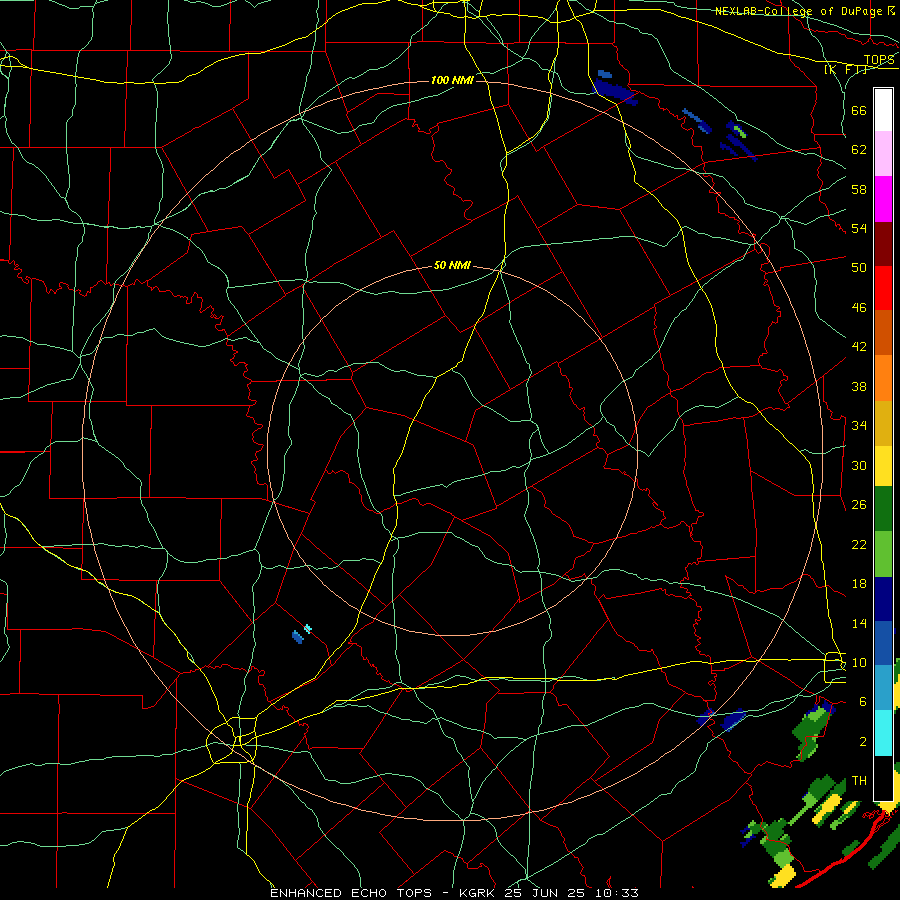Viewport: 900px width, 900px height.
Task: Select the dark red legend swatch
Action: click(x=883, y=244)
